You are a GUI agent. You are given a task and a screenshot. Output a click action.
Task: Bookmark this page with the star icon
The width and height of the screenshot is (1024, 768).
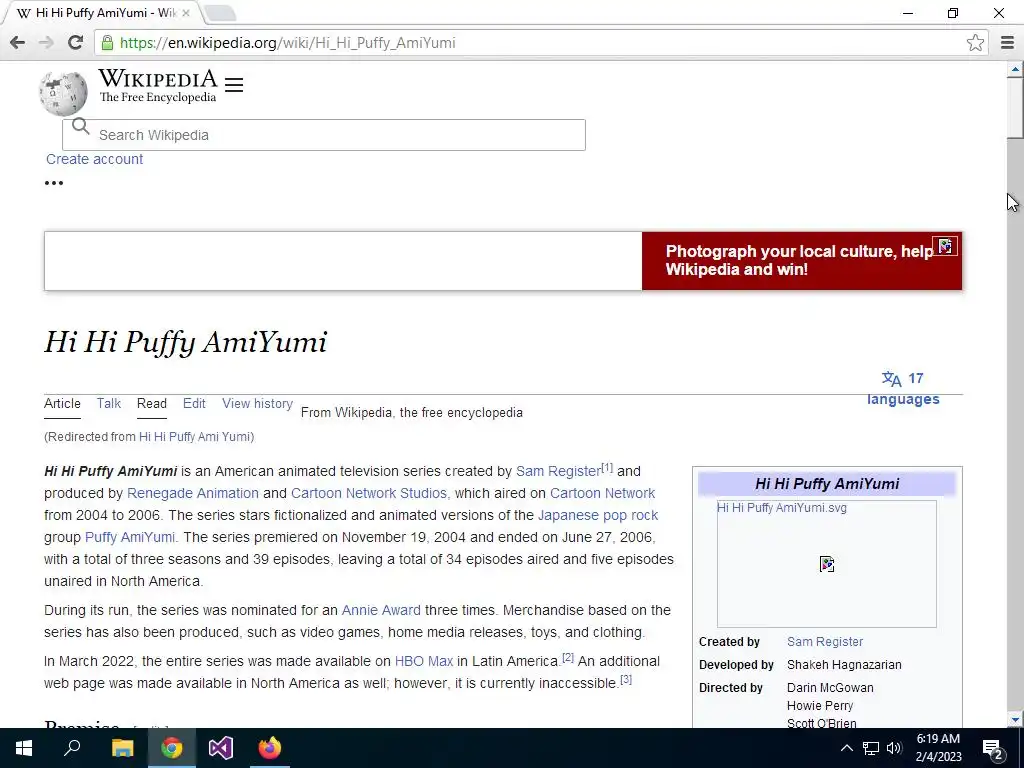[975, 43]
